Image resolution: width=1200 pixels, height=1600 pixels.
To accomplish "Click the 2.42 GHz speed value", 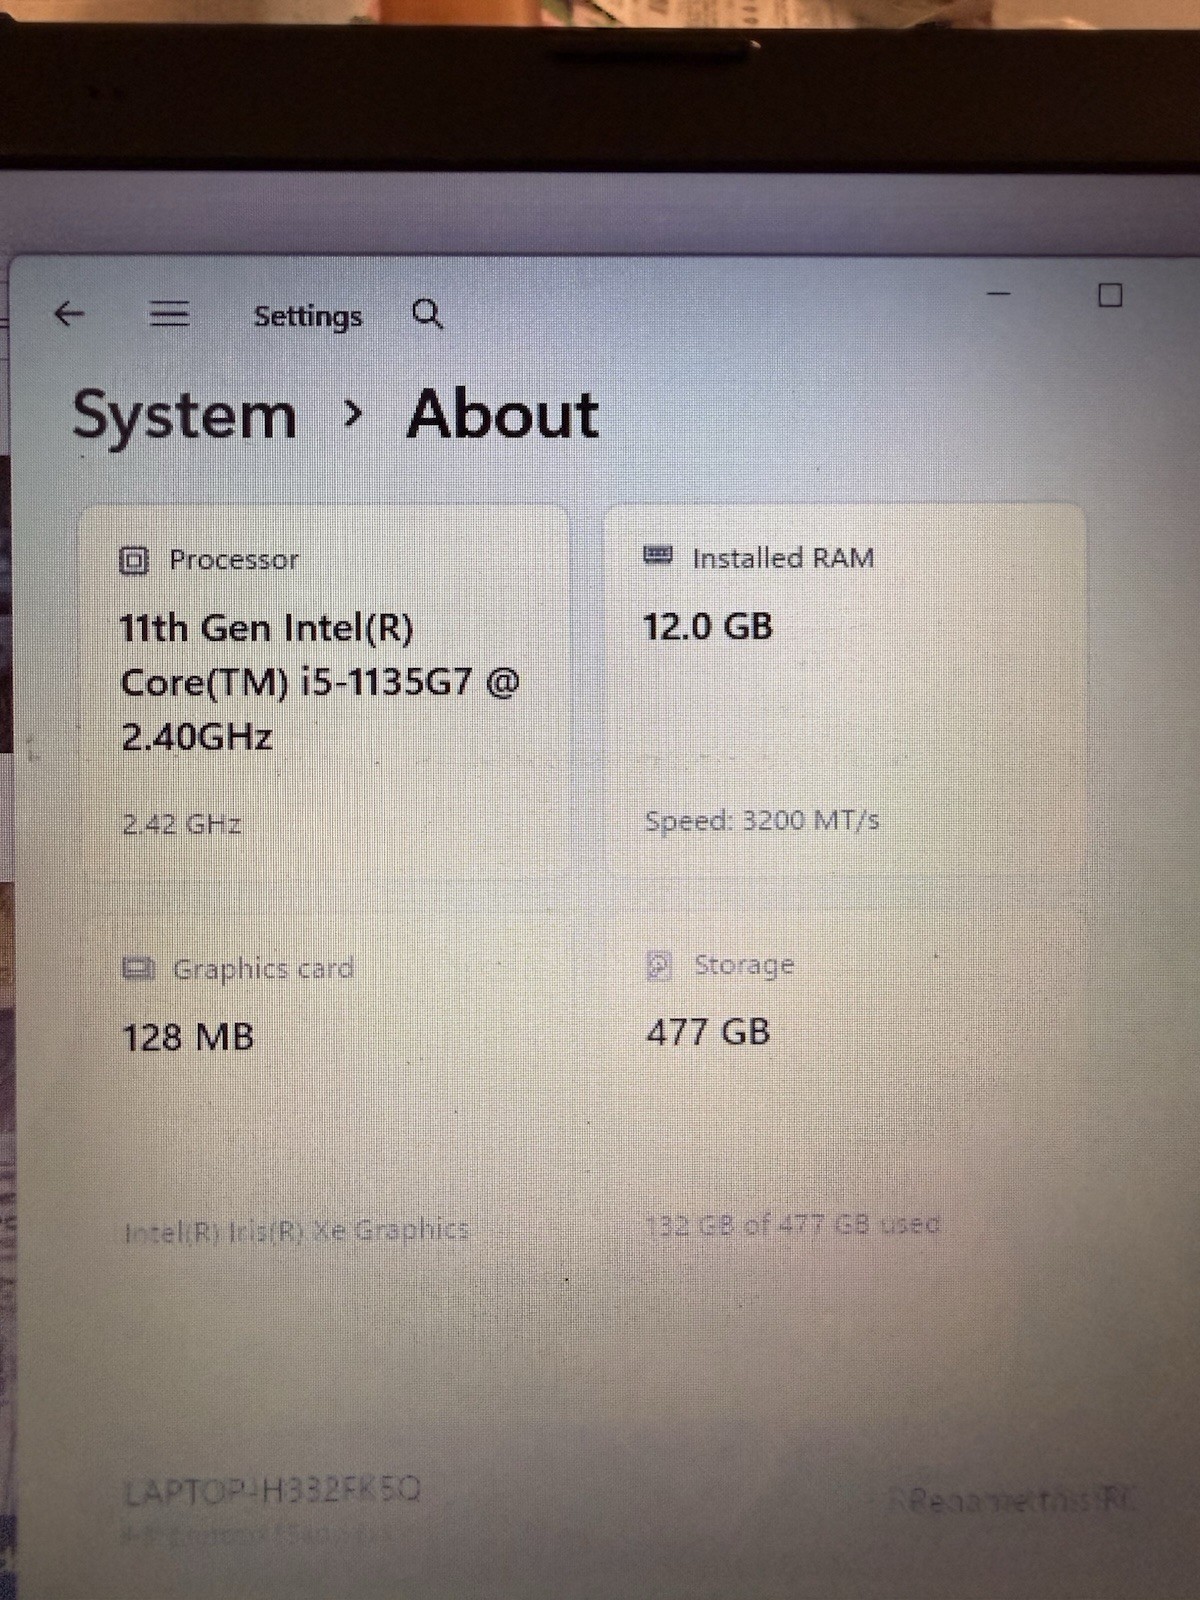I will [x=182, y=824].
